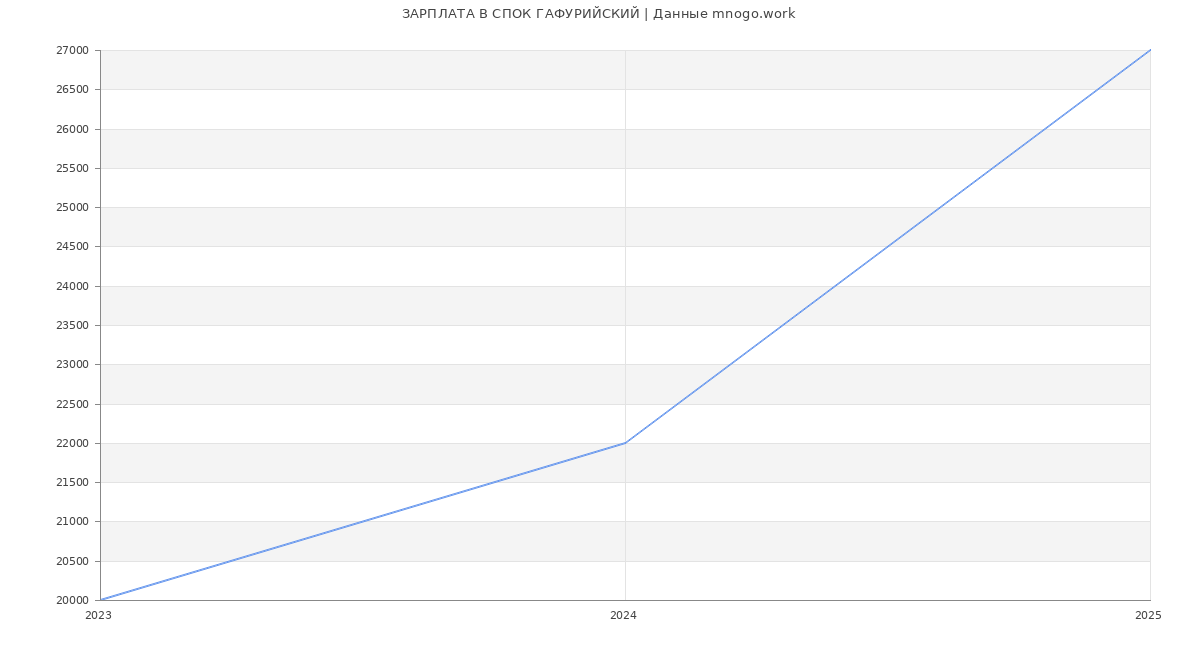Image resolution: width=1200 pixels, height=650 pixels.
Task: Select the 23000 y-axis label
Action: pos(72,365)
